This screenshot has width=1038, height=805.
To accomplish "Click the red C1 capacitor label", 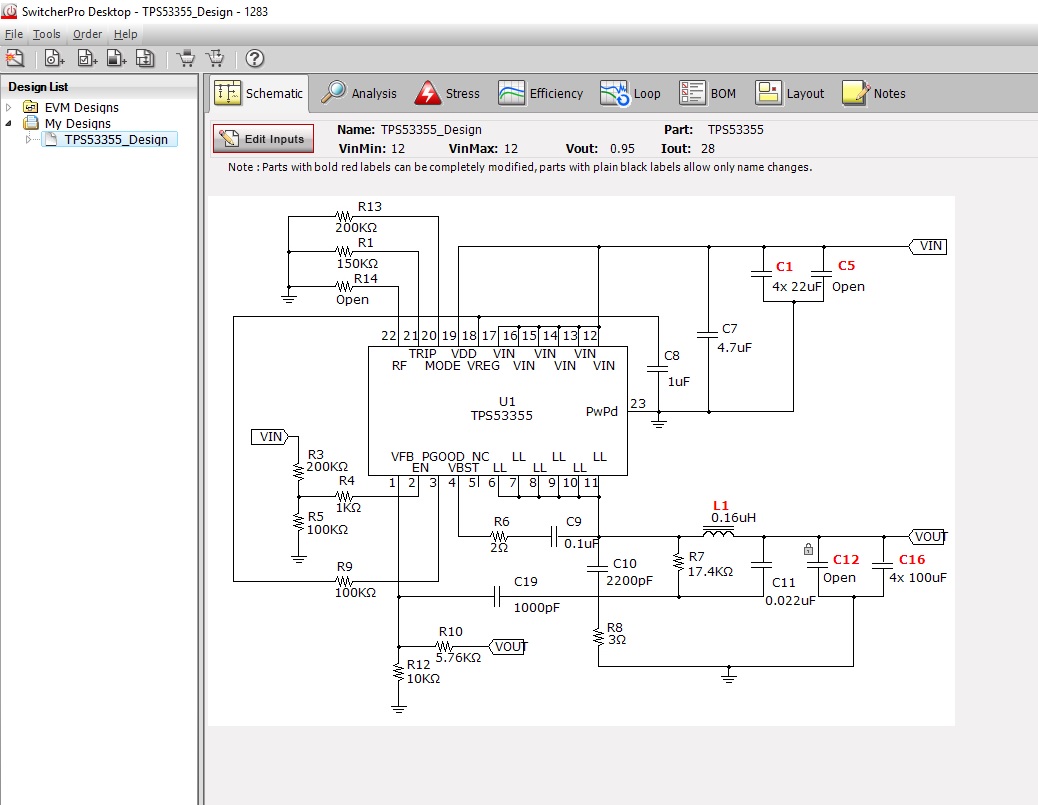I will click(784, 267).
